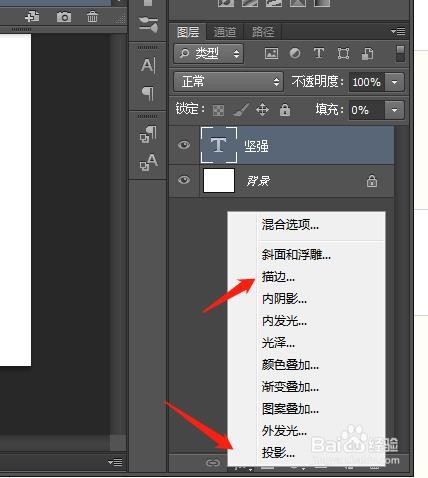Open the Paragraph Styles panel icon
This screenshot has height=478, width=428.
[x=148, y=134]
